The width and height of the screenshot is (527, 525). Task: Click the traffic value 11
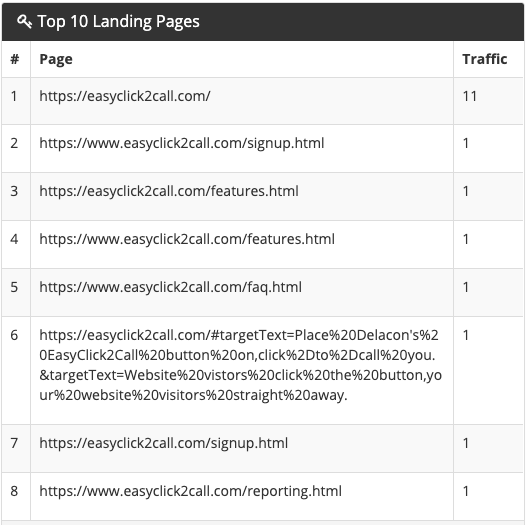coord(470,96)
